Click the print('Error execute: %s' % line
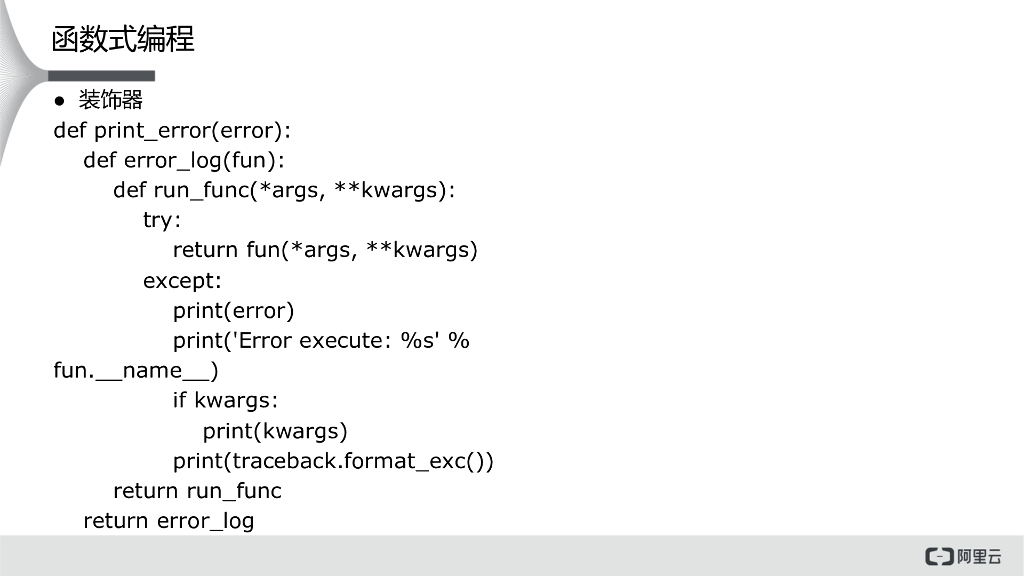The image size is (1024, 576). tap(321, 341)
